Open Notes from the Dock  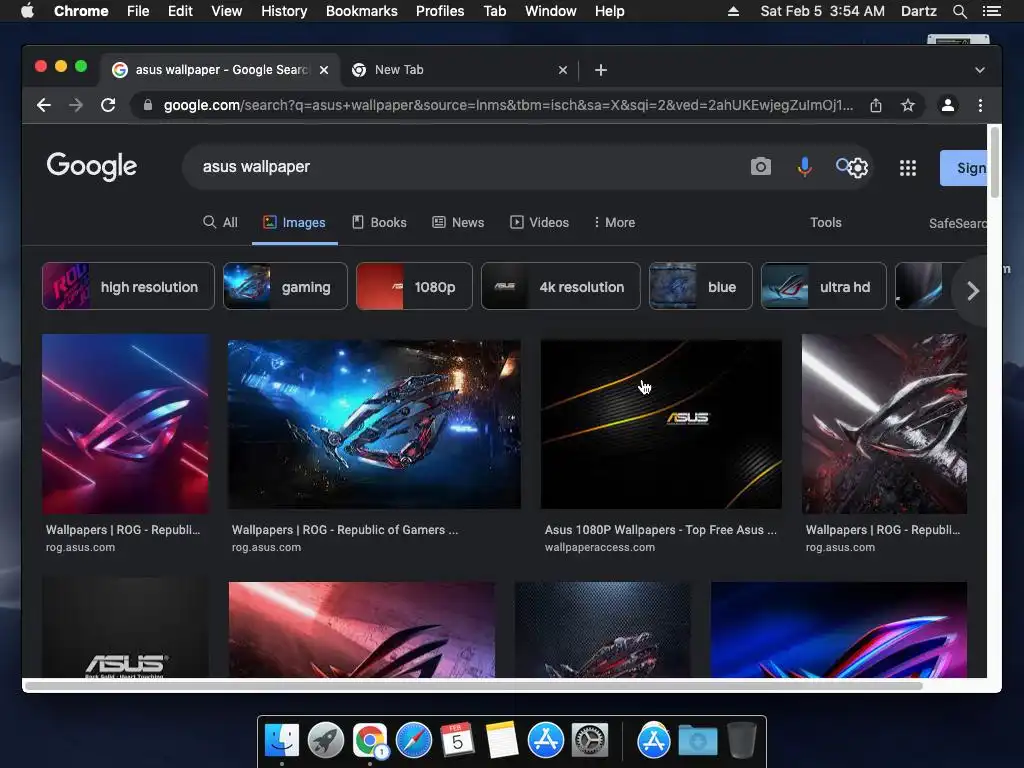[x=502, y=741]
